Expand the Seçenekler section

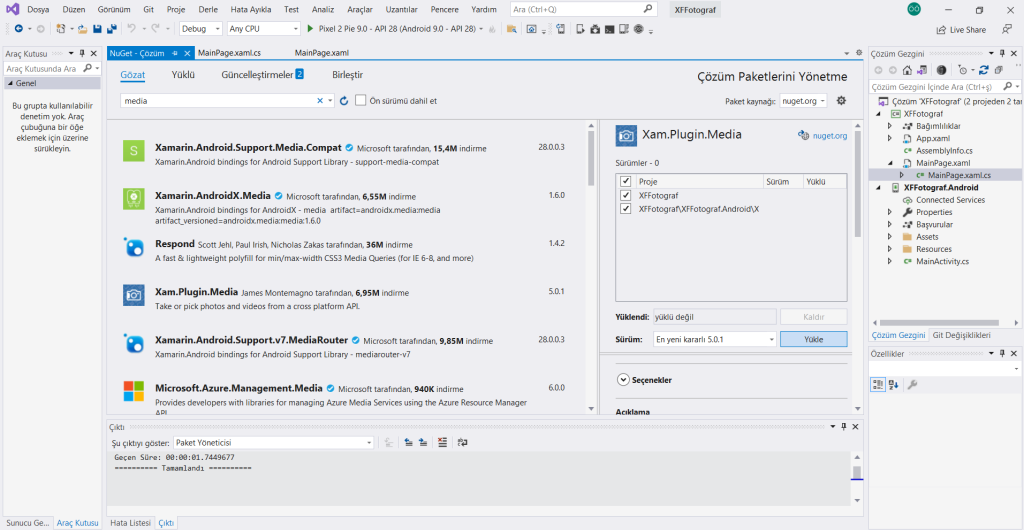pyautogui.click(x=624, y=380)
